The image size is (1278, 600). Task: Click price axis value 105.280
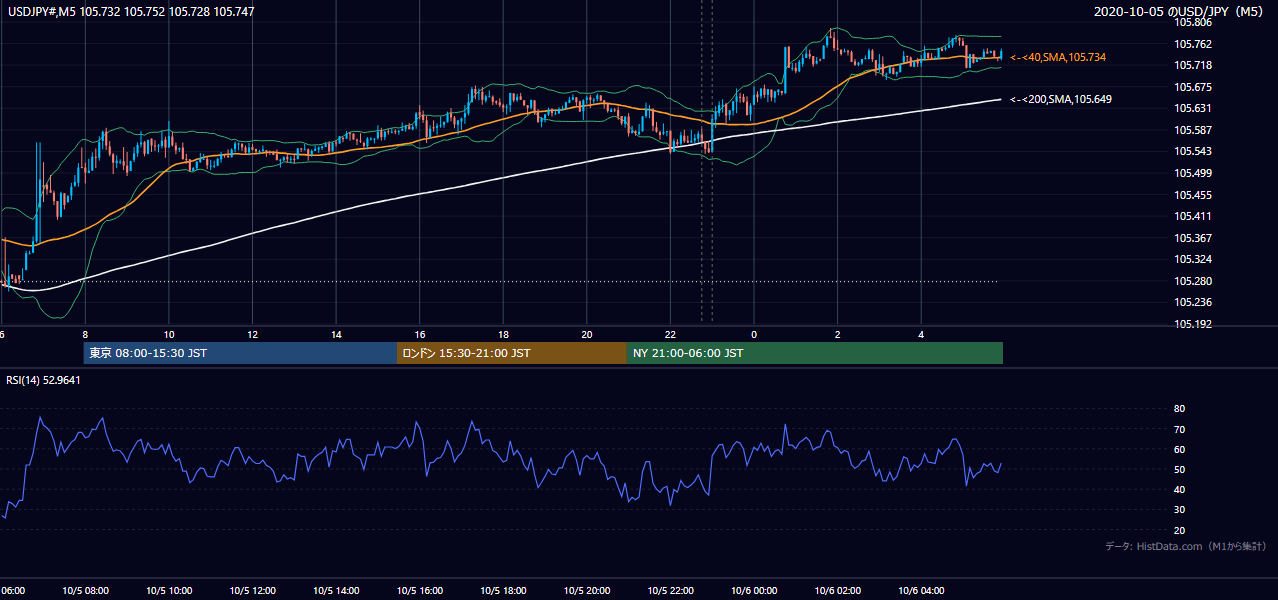pyautogui.click(x=1192, y=281)
